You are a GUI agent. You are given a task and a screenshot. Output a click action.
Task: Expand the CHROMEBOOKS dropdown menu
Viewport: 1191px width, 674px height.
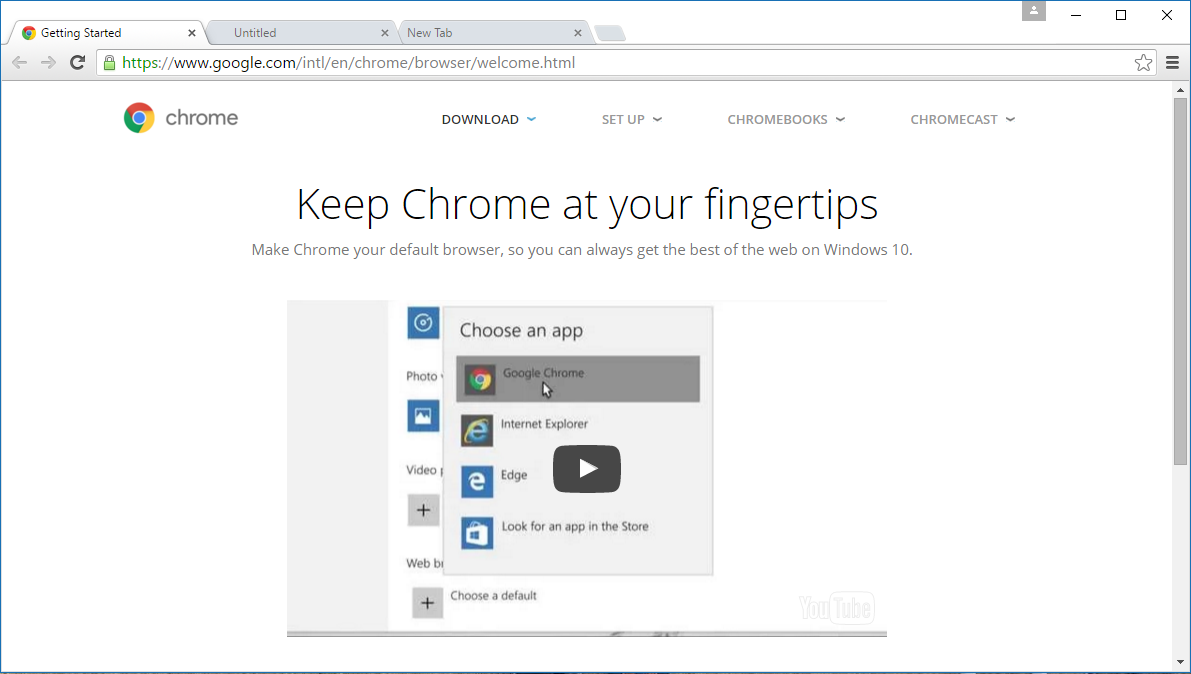tap(786, 119)
